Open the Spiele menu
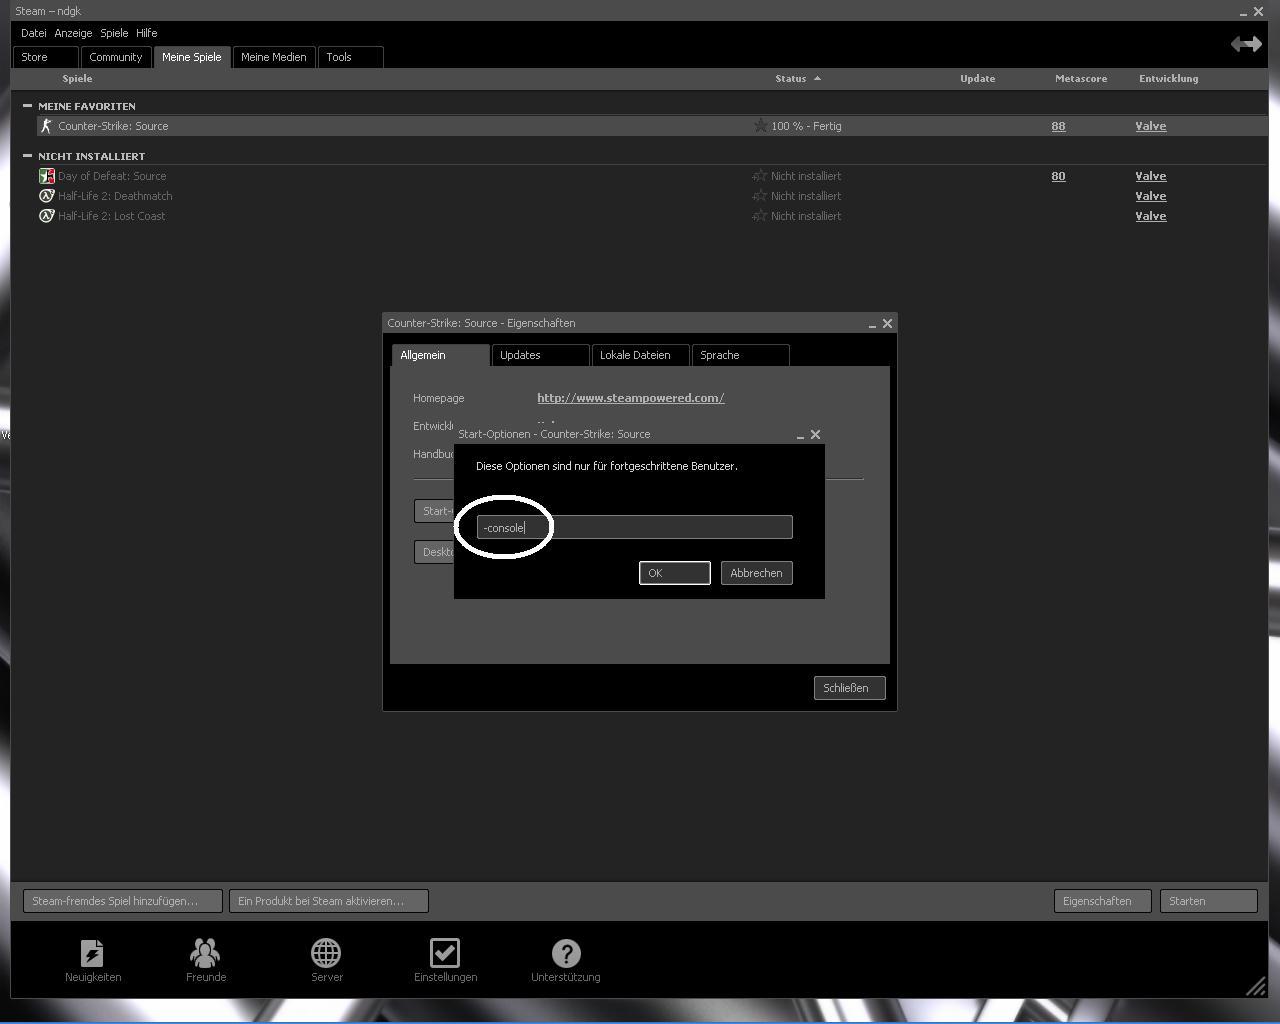1280x1024 pixels. click(x=114, y=33)
